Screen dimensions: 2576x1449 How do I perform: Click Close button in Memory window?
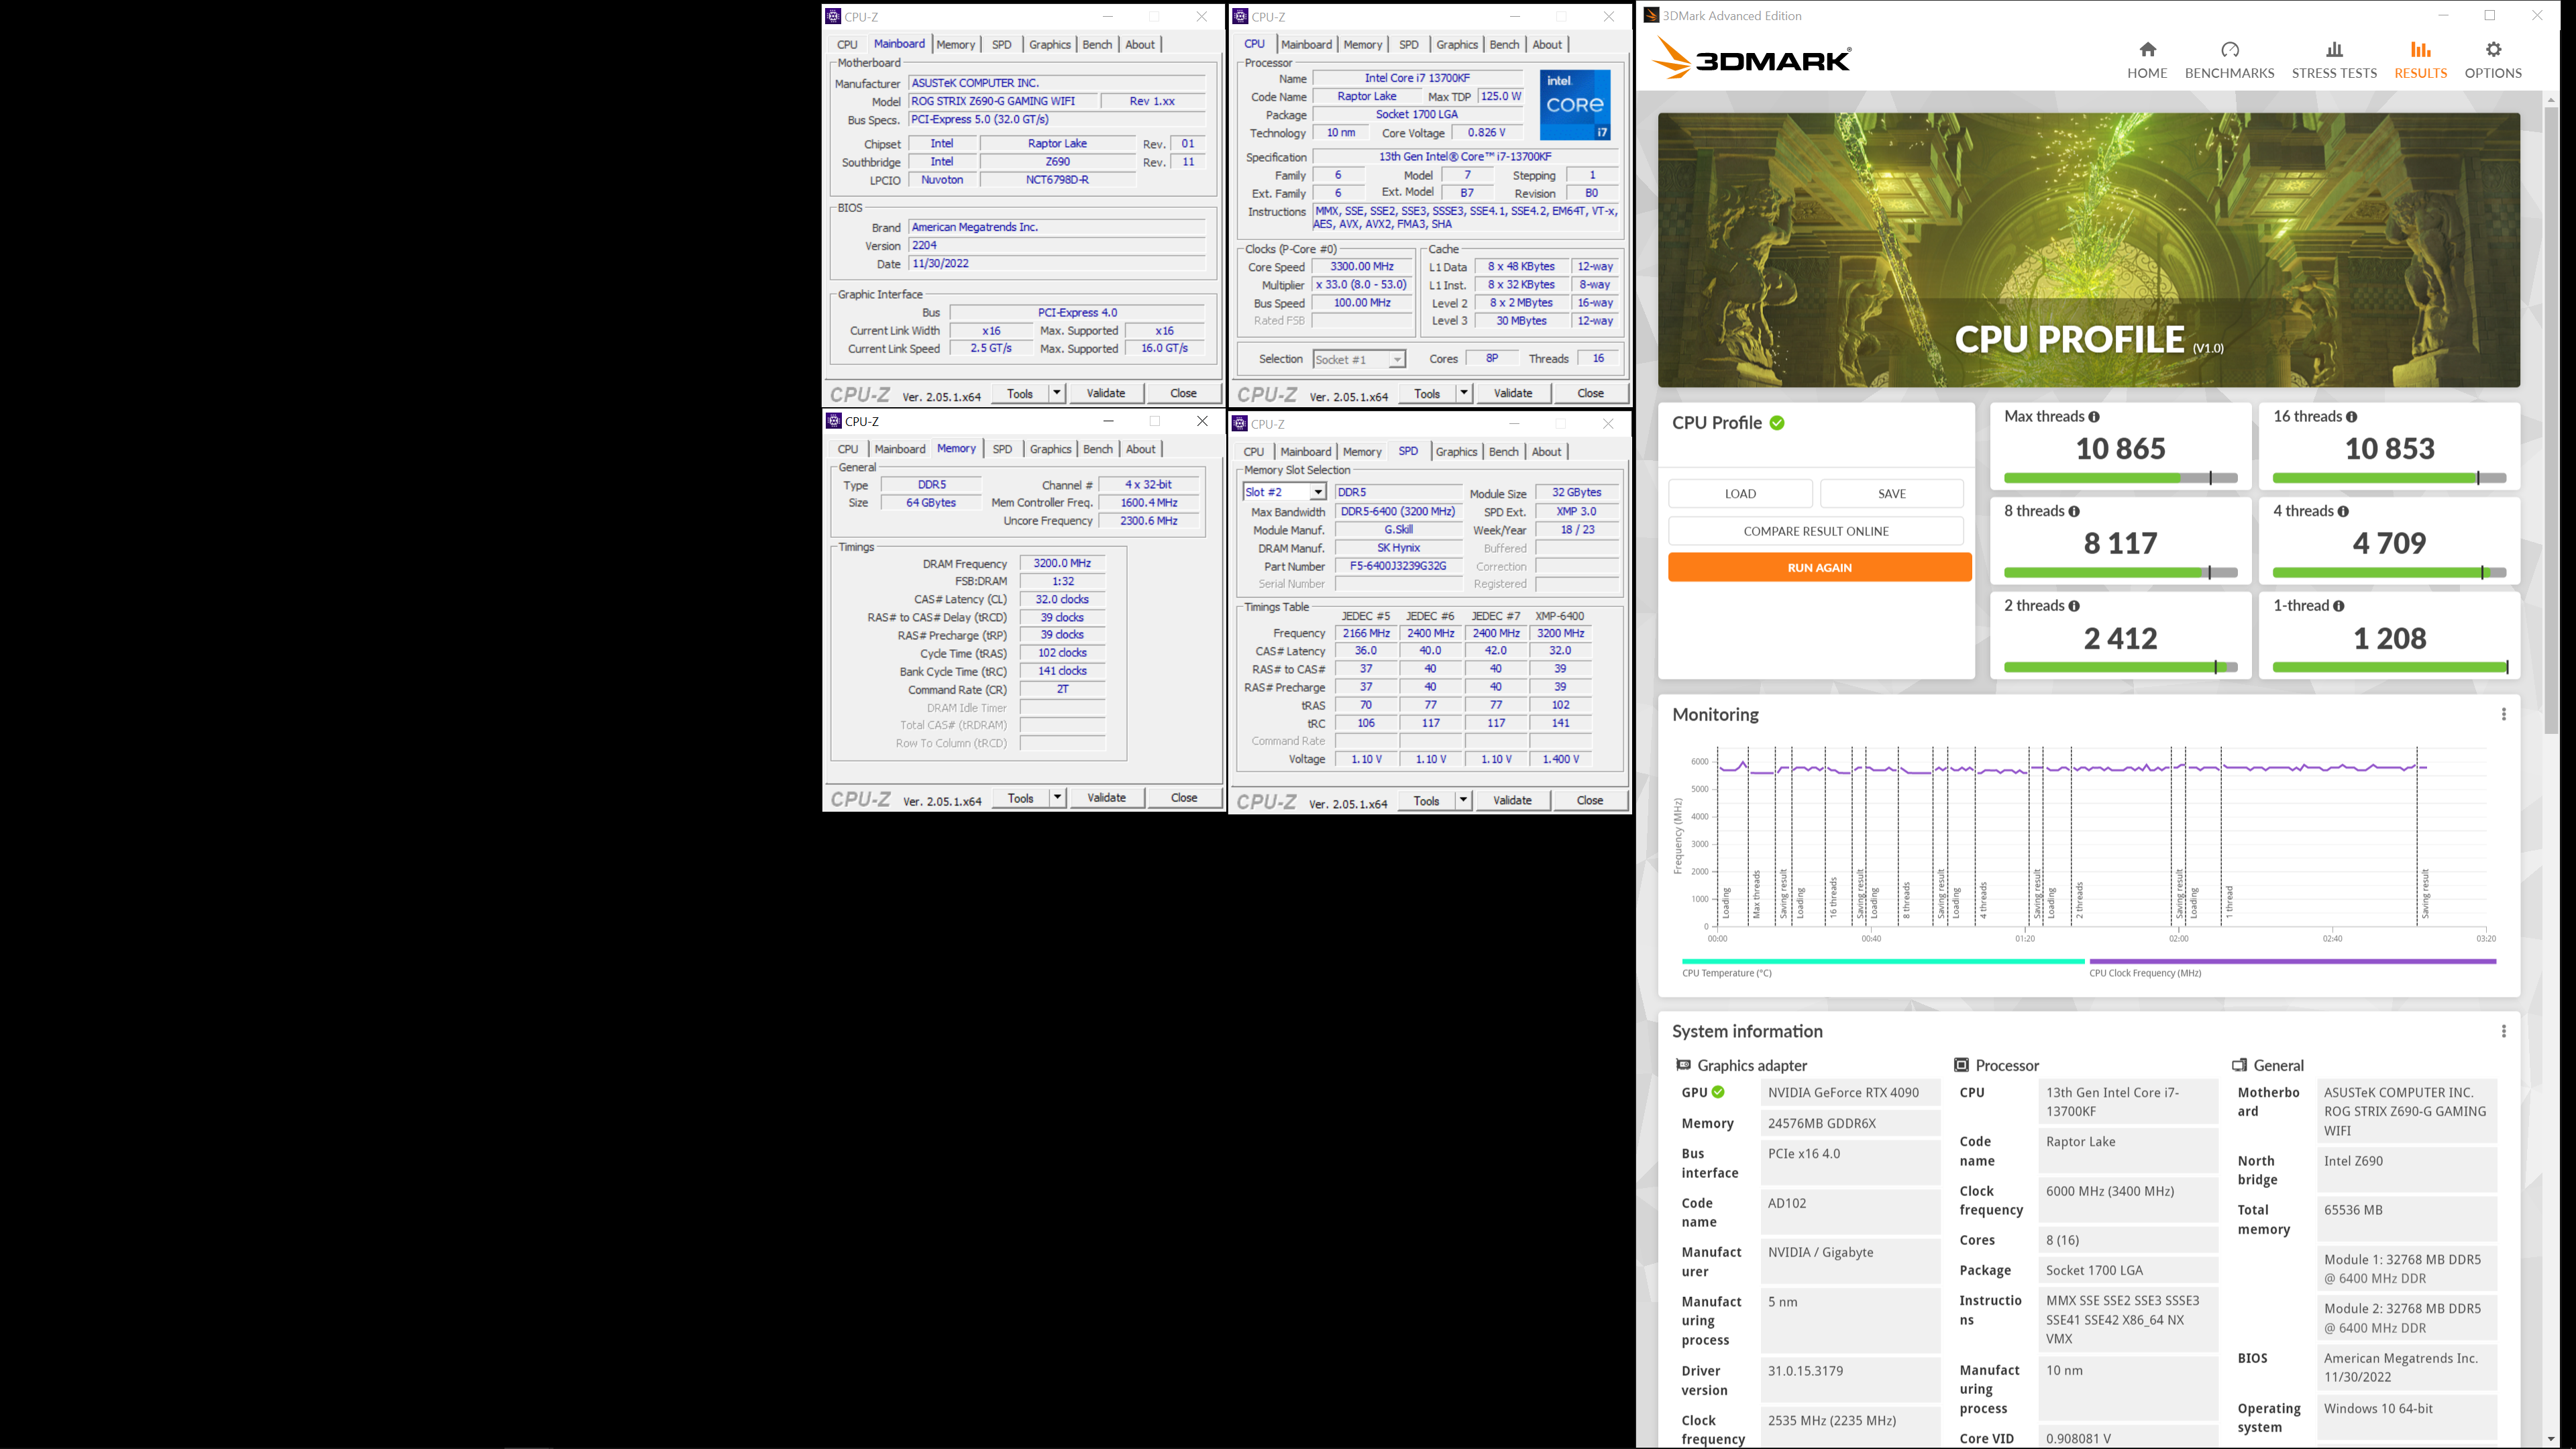click(1184, 797)
